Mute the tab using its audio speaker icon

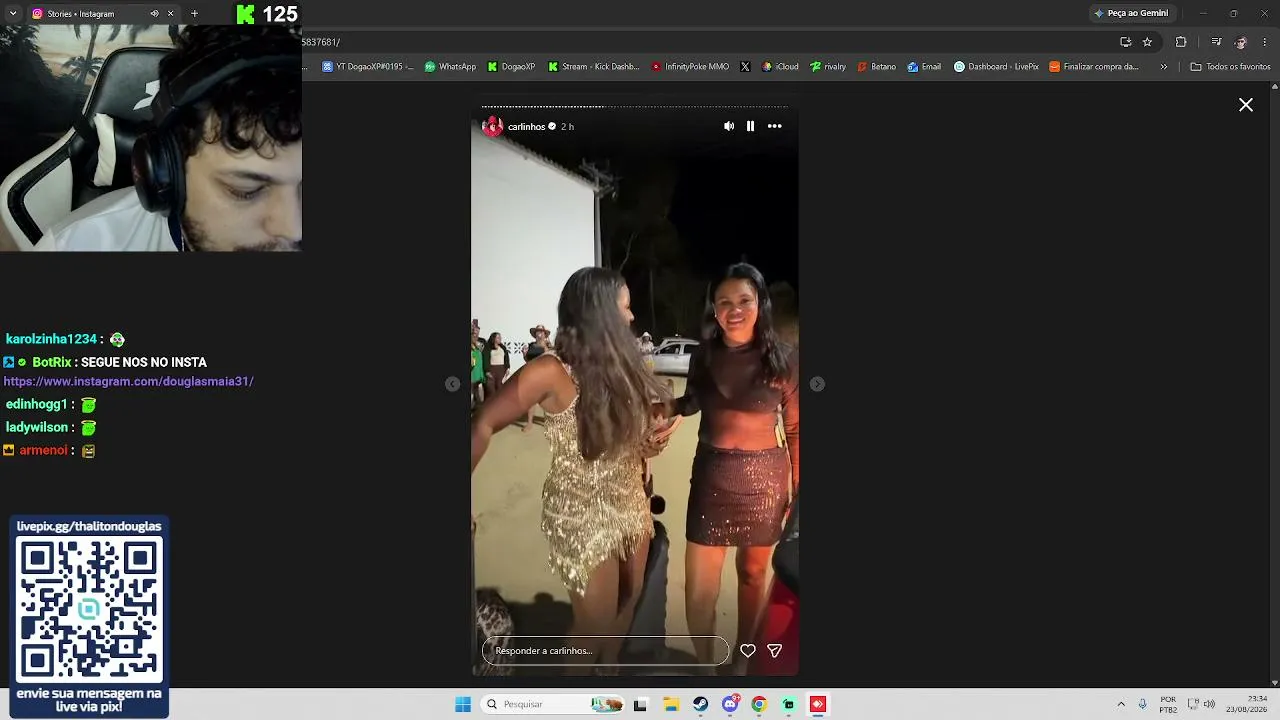click(x=154, y=14)
